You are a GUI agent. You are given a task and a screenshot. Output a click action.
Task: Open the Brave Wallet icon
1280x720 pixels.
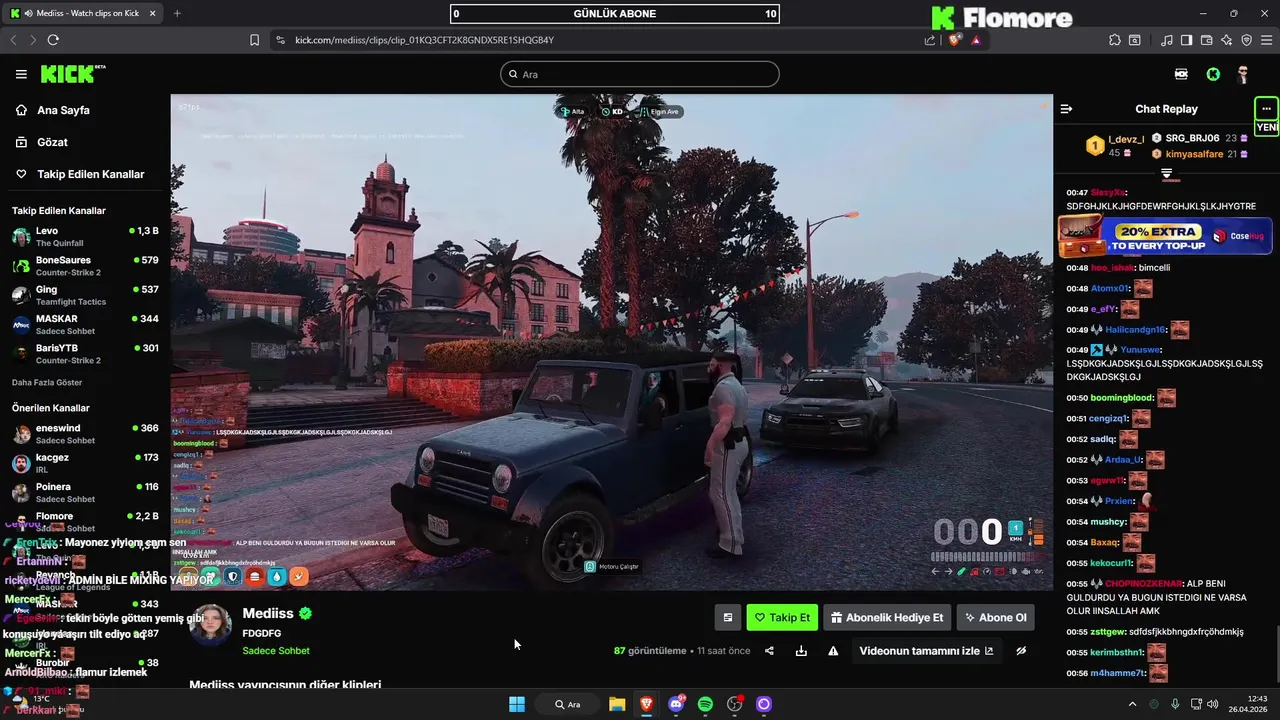1207,40
